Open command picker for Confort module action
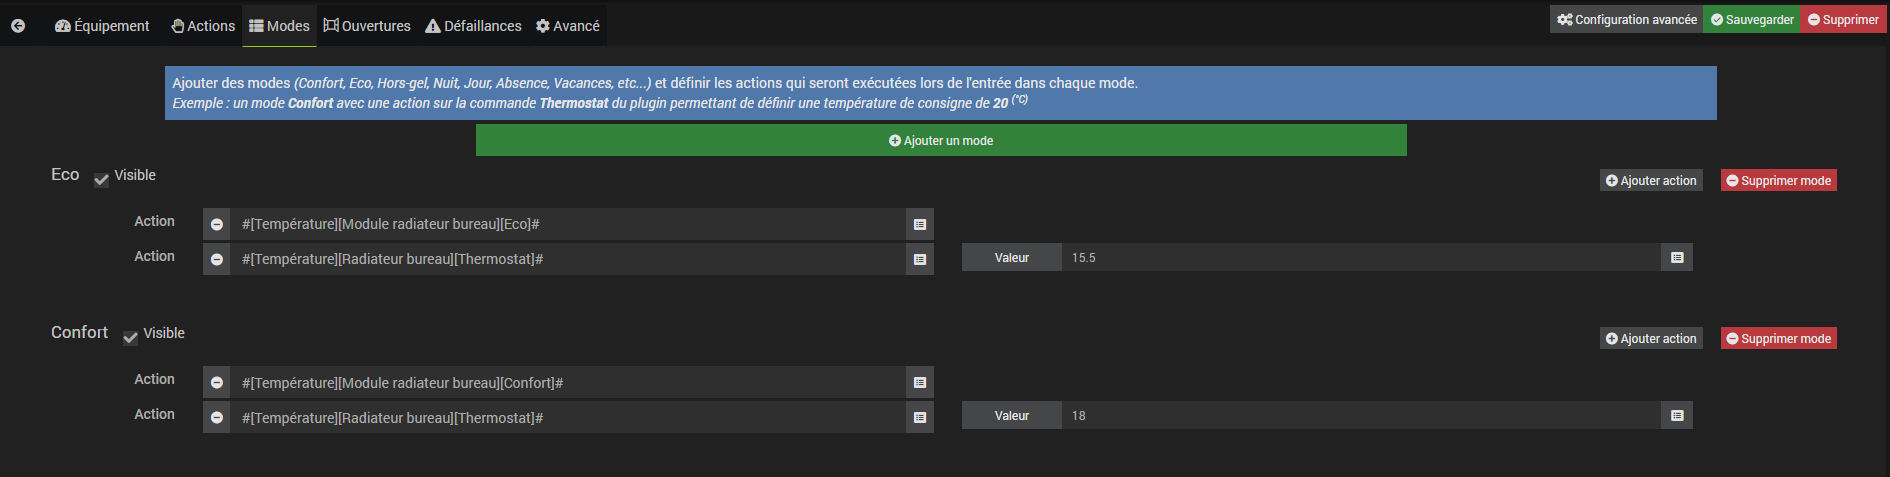The height and width of the screenshot is (477, 1890). (x=920, y=382)
